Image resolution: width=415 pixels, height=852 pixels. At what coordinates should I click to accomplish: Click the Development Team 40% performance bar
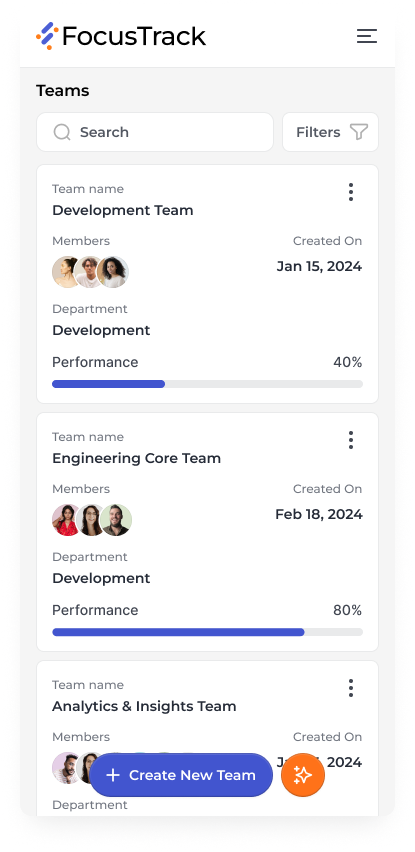[x=208, y=384]
